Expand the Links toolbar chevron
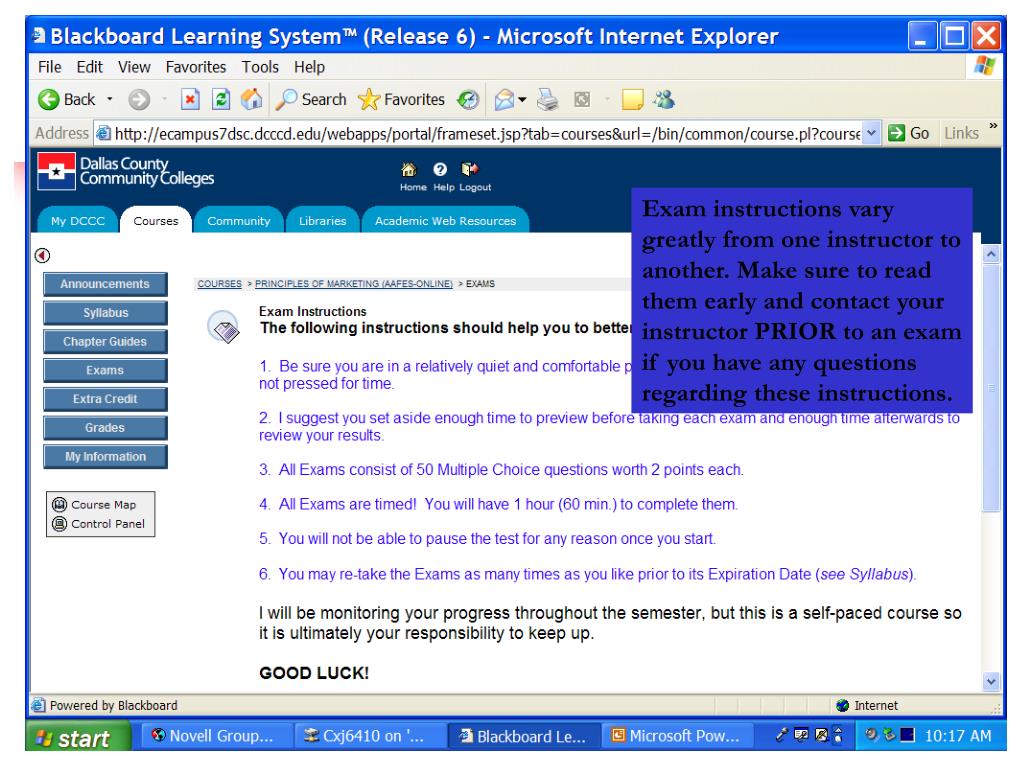 coord(993,125)
